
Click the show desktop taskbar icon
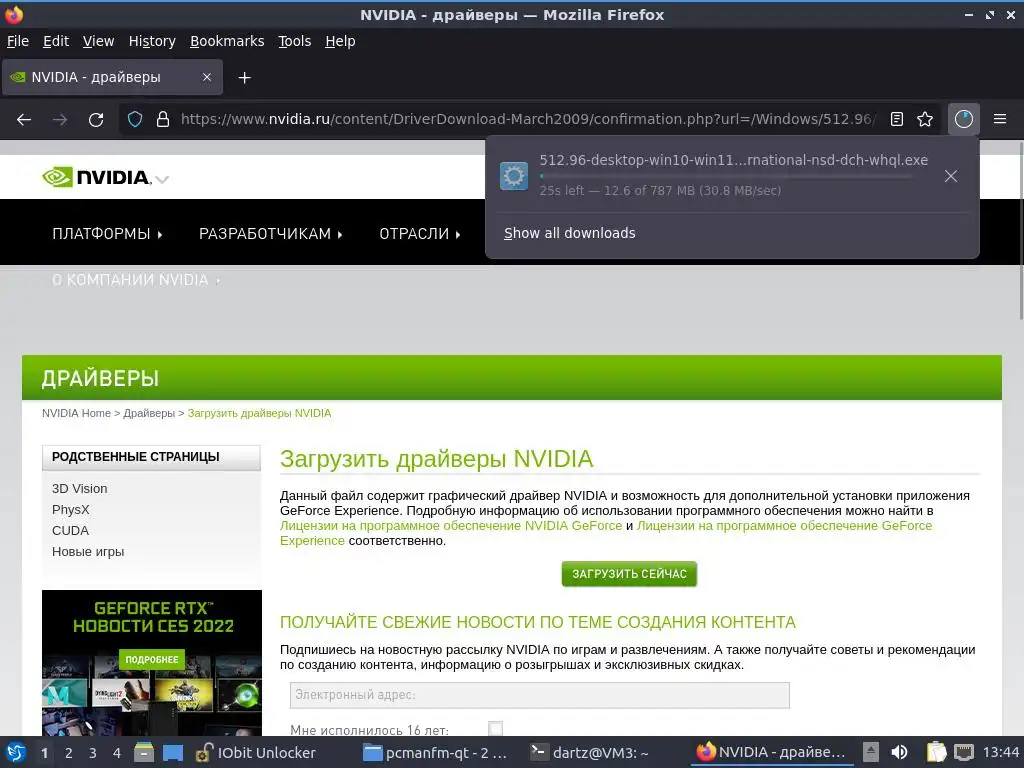[173, 752]
